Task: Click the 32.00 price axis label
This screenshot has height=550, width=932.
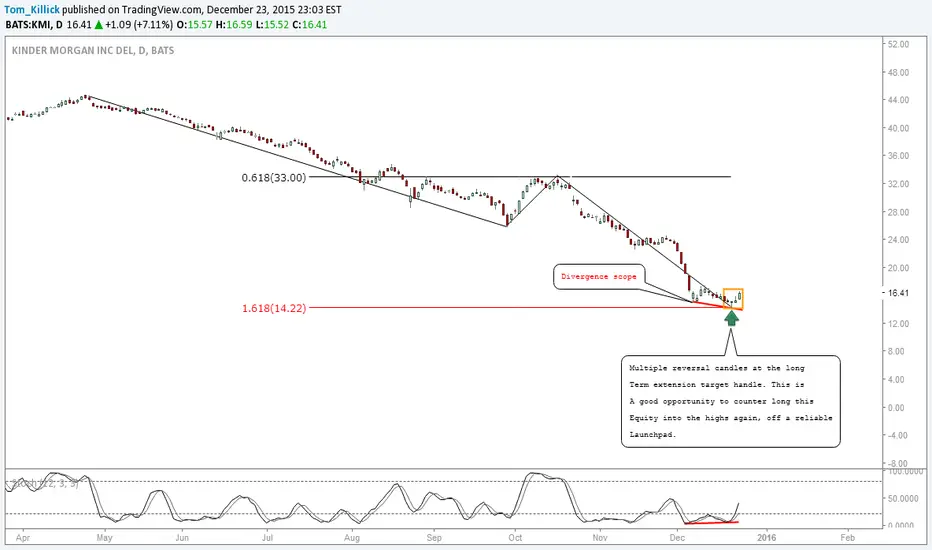Action: tap(898, 184)
